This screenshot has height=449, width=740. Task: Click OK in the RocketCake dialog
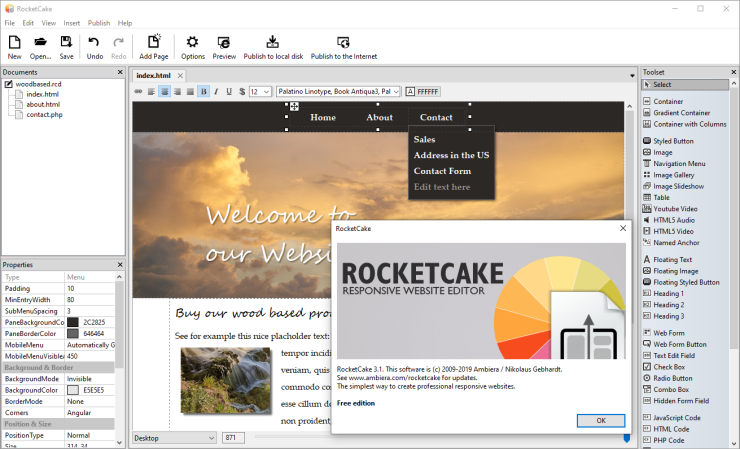tap(601, 421)
